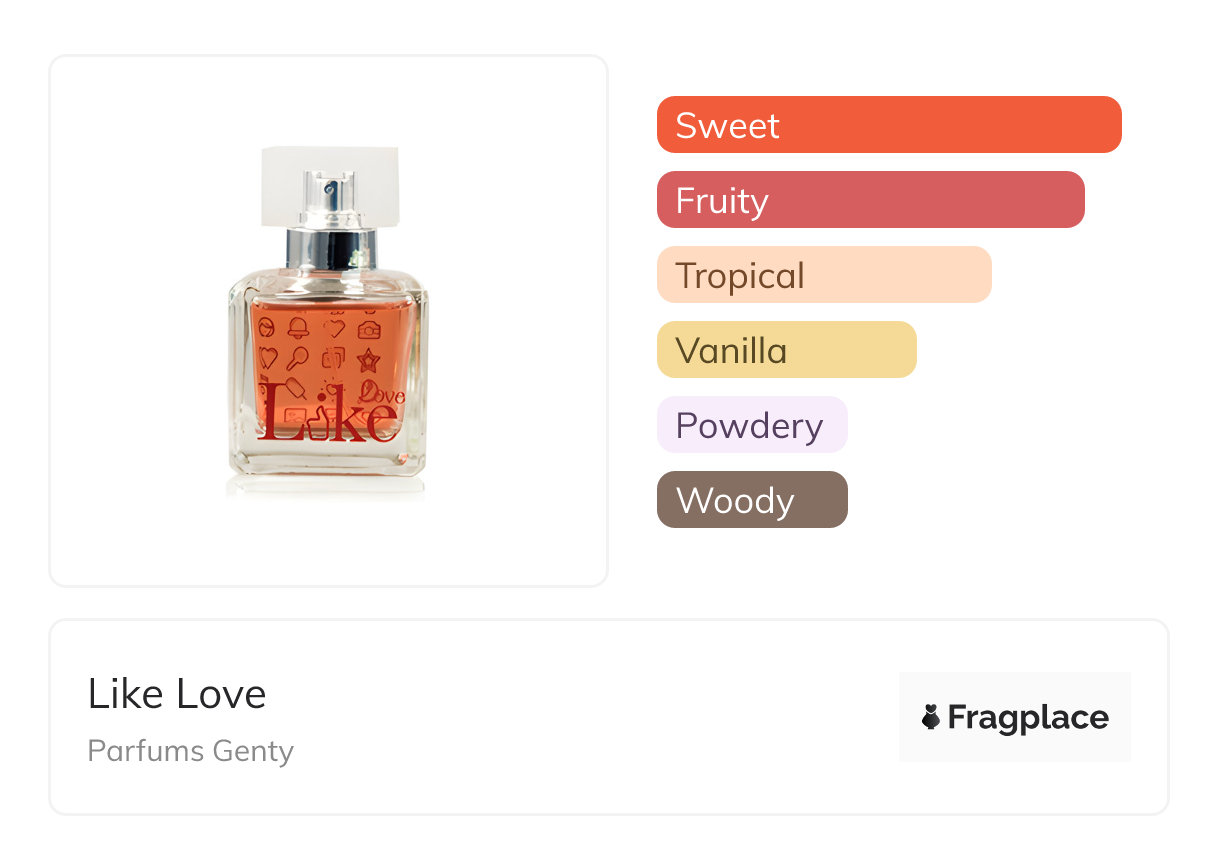
Task: Click the magnifier icon on the bottle
Action: (299, 358)
